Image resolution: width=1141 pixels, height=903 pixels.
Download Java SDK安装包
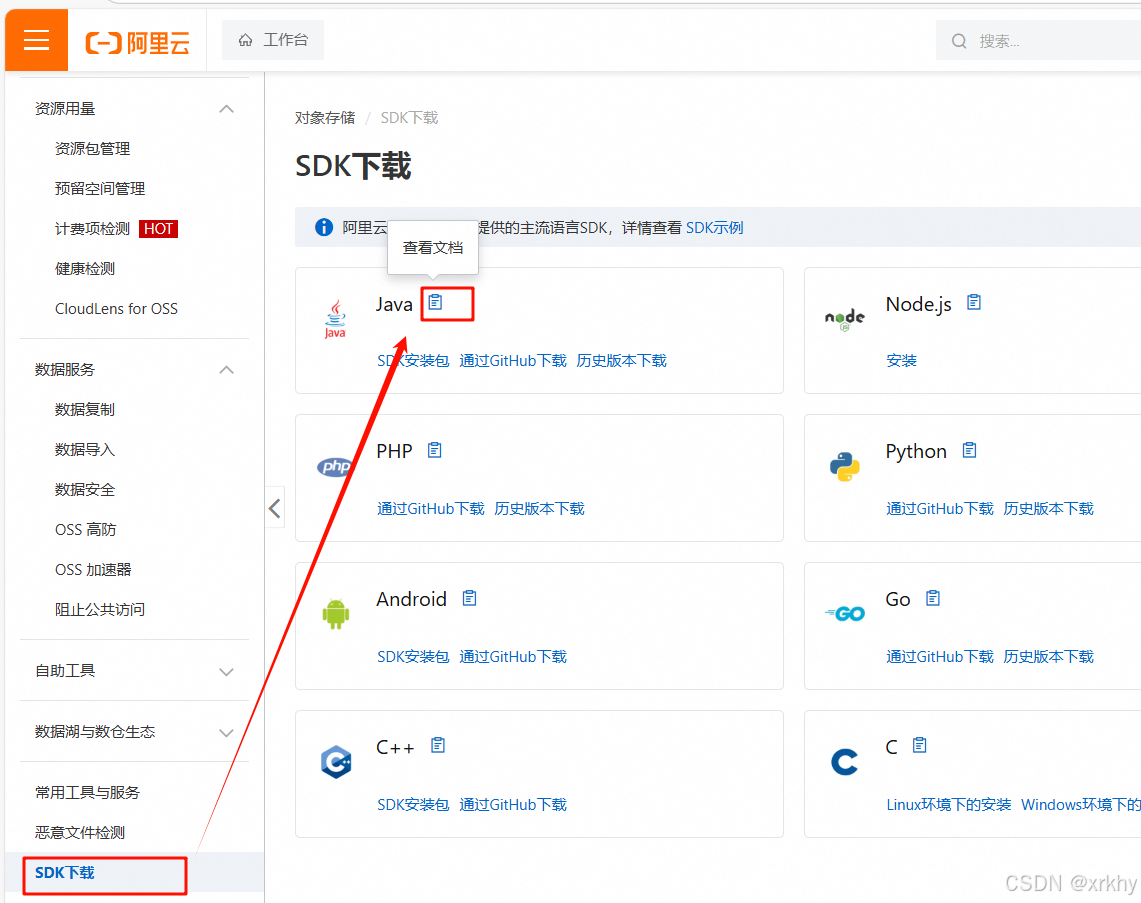pyautogui.click(x=413, y=361)
